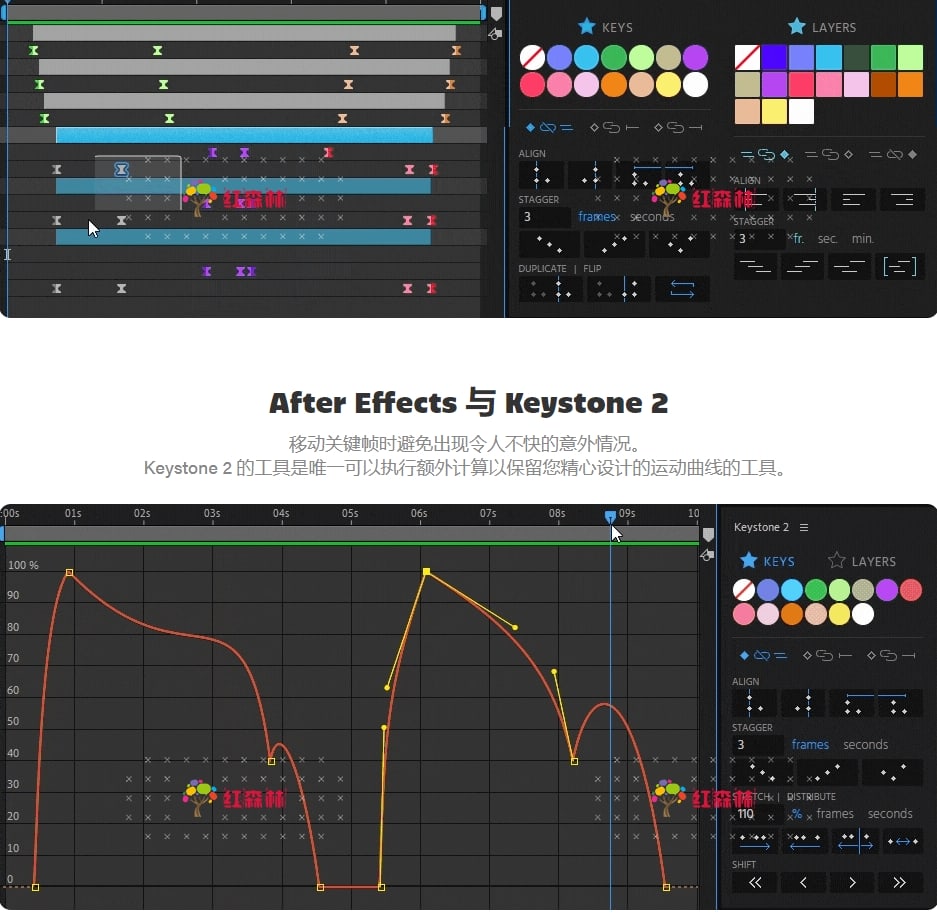The width and height of the screenshot is (937, 917).
Task: Pick purple key color in lower palette
Action: coord(887,590)
